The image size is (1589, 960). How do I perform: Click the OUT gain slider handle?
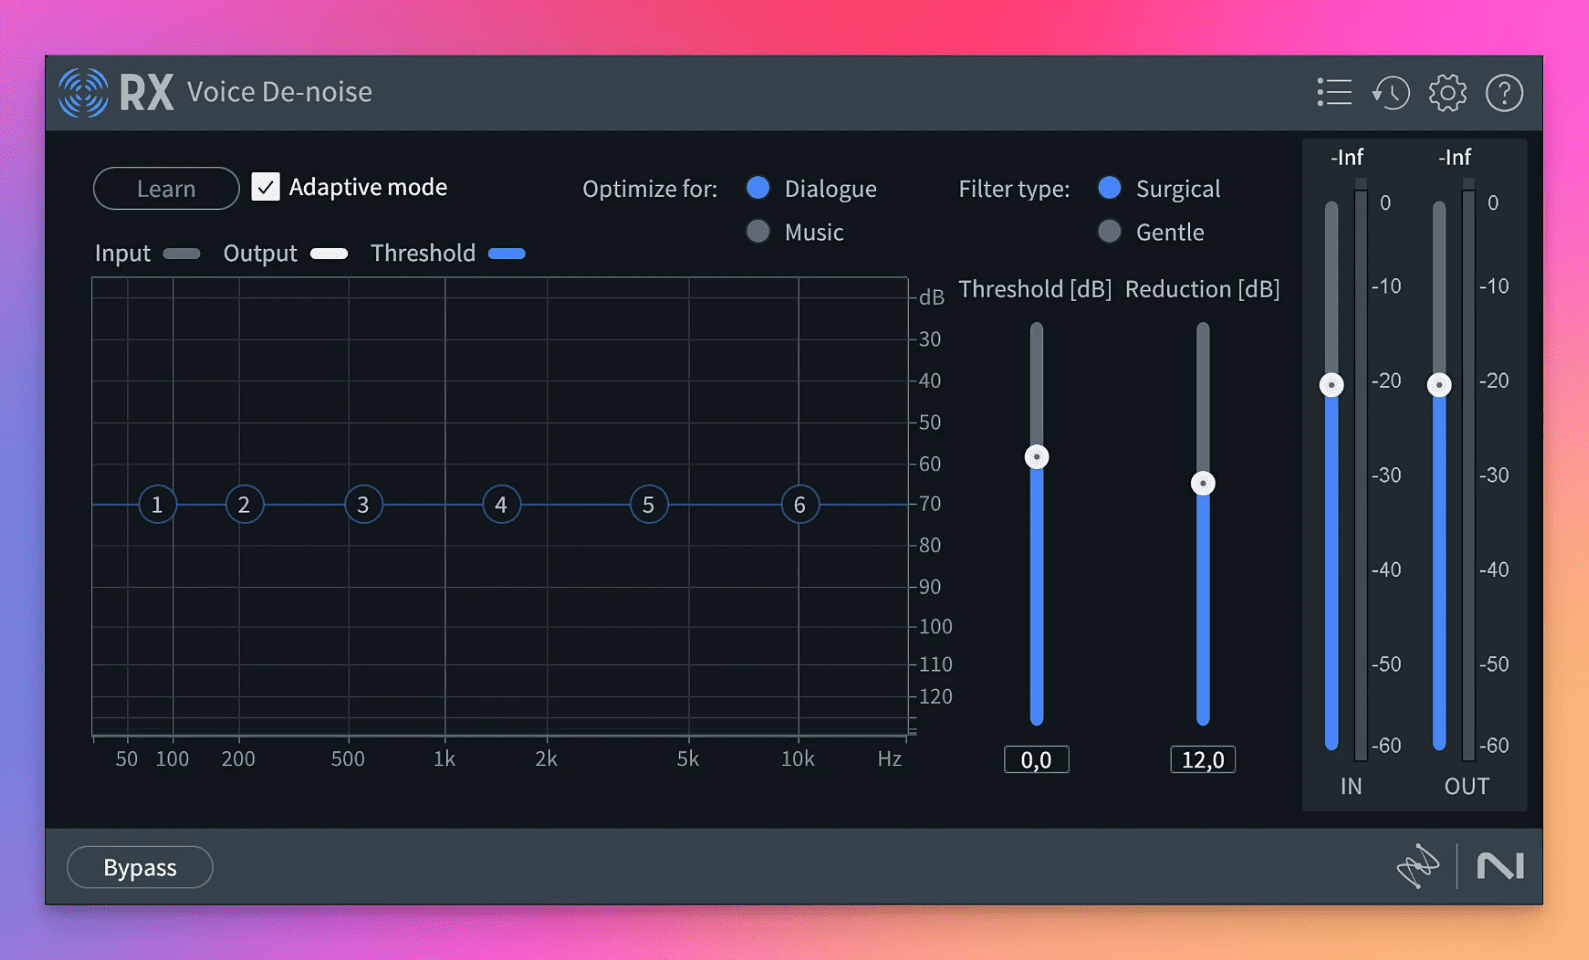point(1439,385)
